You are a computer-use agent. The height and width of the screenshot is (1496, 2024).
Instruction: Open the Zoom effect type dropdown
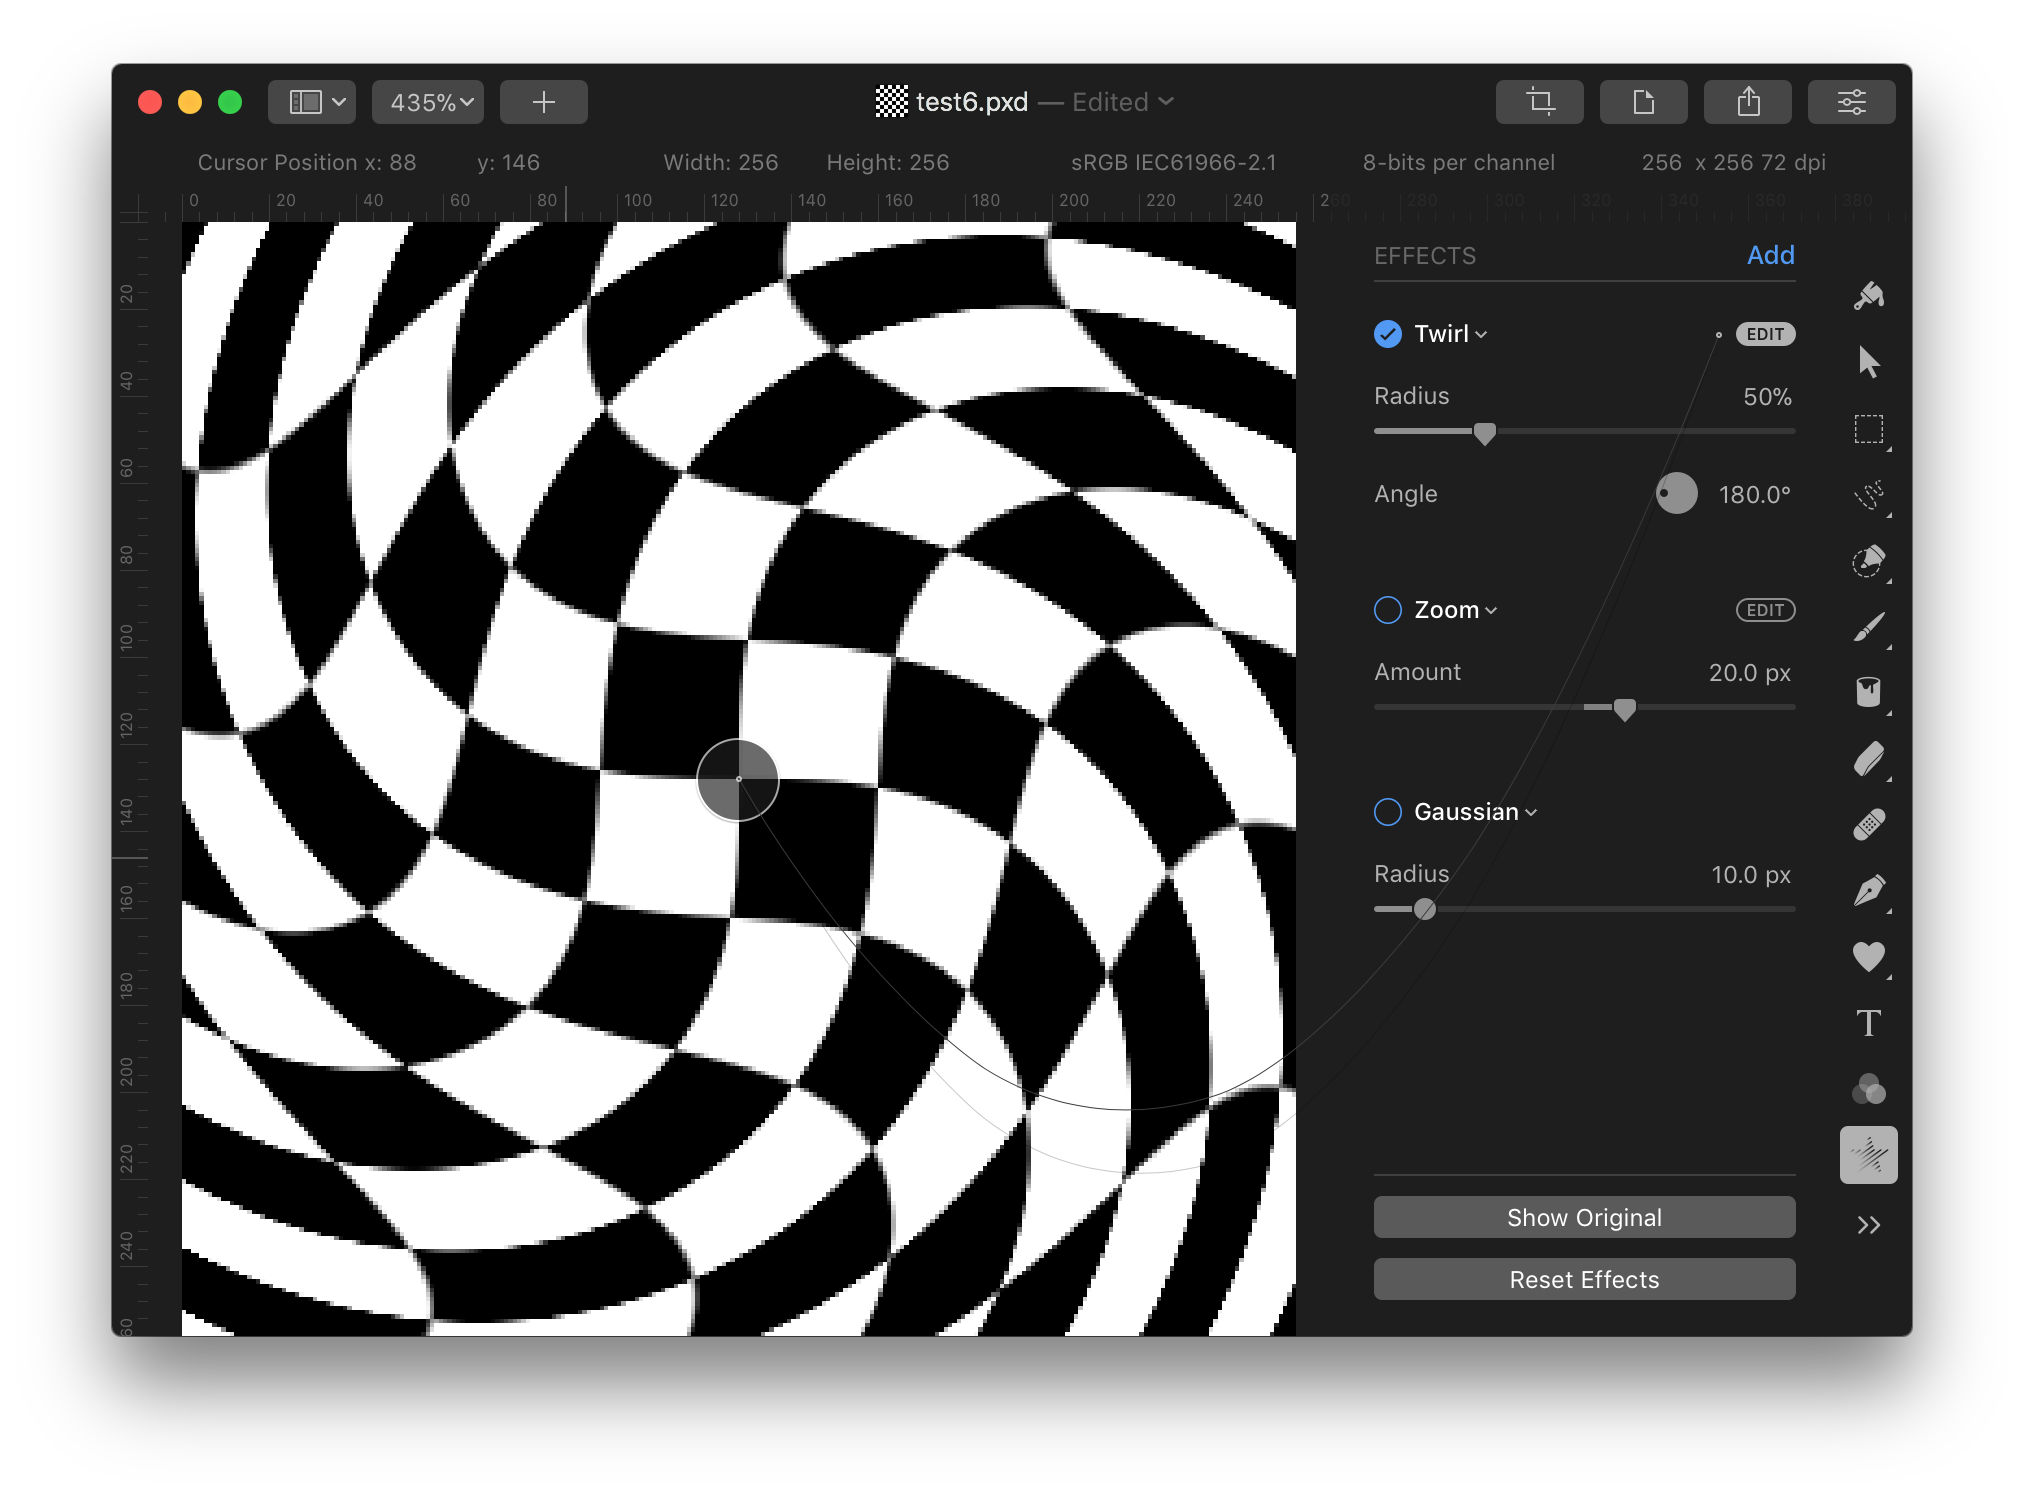point(1456,610)
